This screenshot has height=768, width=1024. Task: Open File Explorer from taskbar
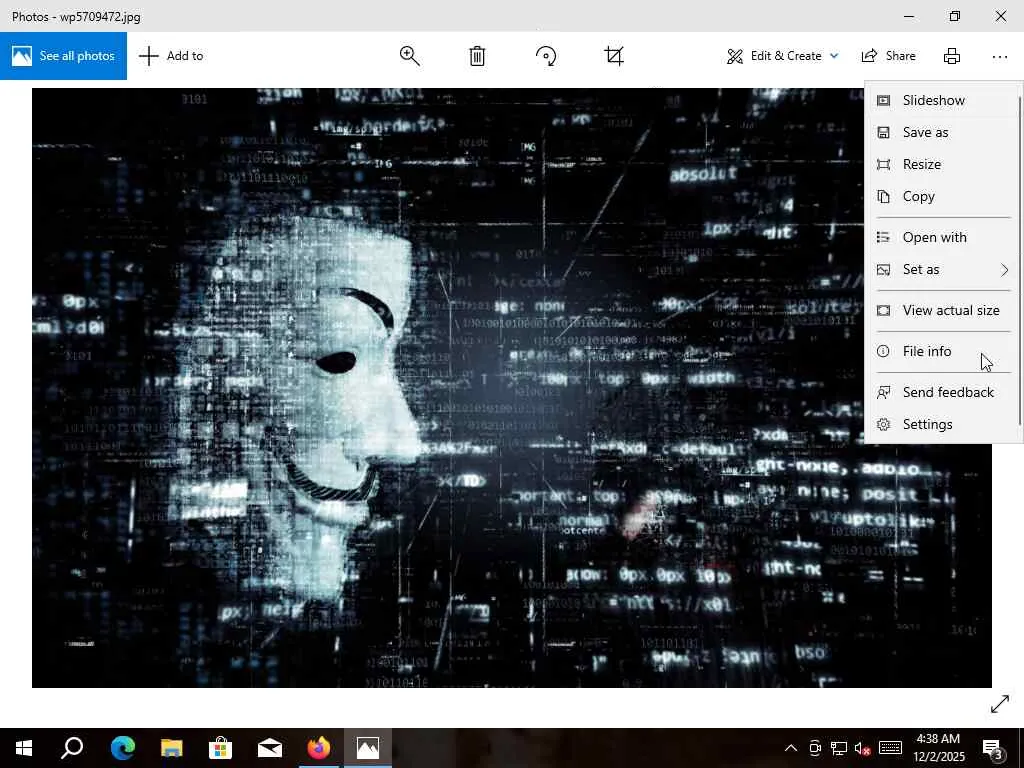[x=172, y=748]
